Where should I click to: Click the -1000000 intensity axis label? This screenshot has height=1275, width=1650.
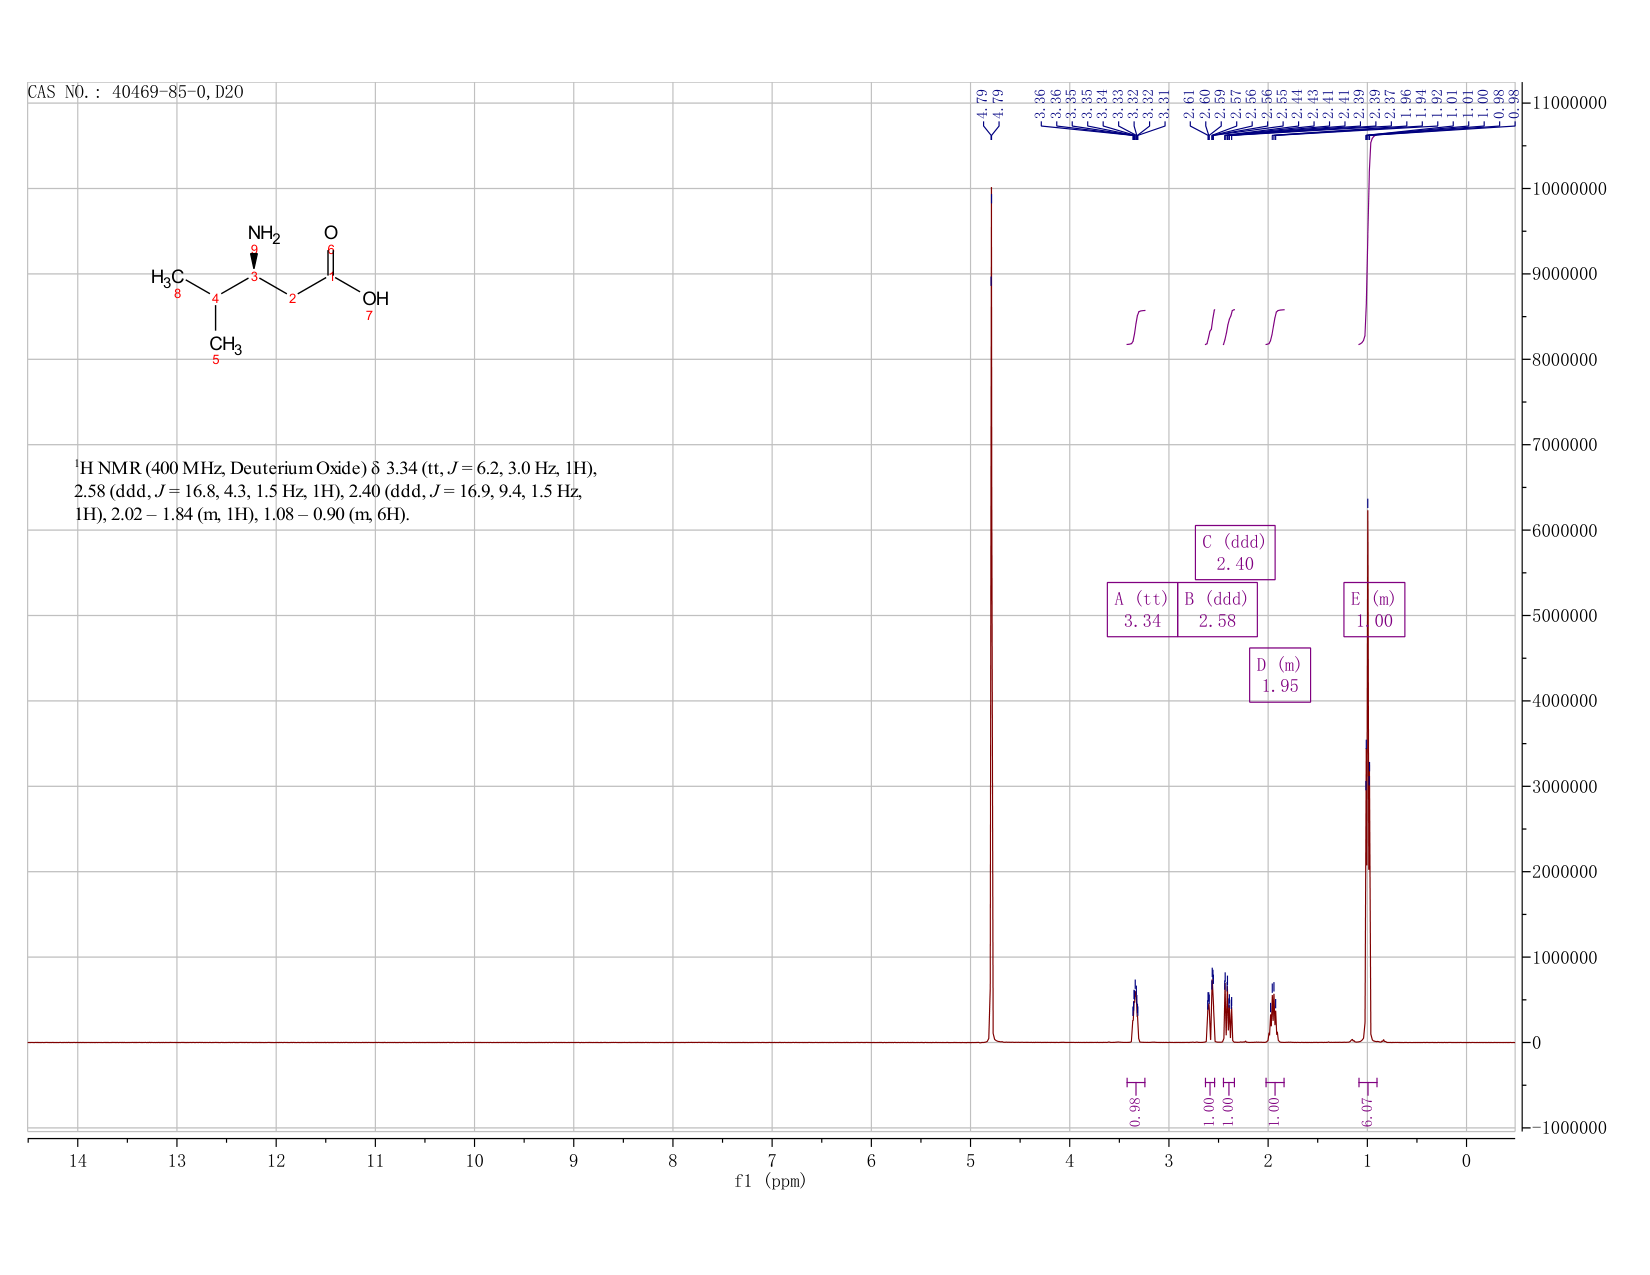click(x=1569, y=1128)
